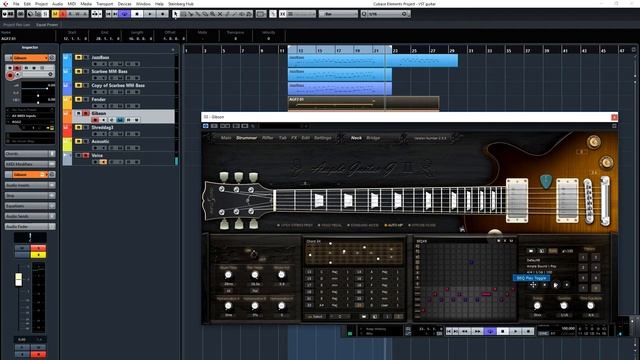Click the Swing knob in sequencer panel

[537, 306]
